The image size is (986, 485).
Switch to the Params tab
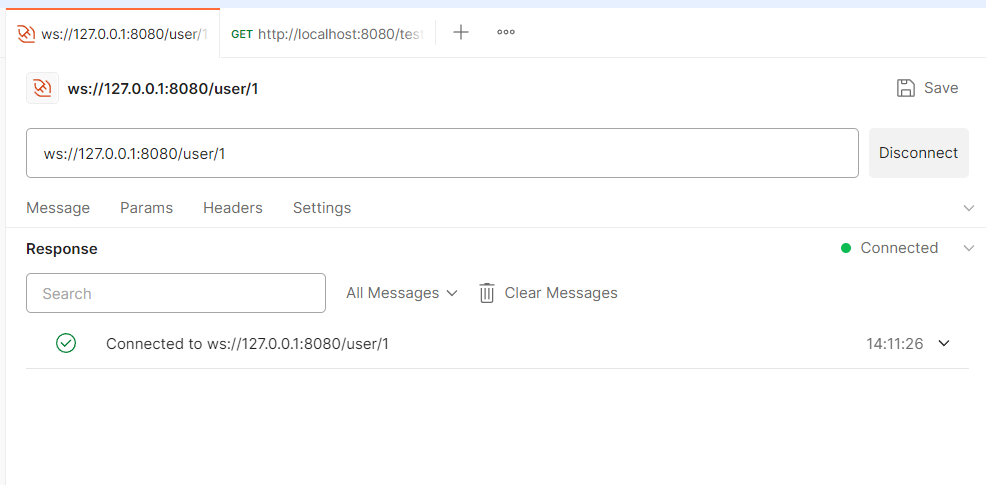(x=146, y=208)
